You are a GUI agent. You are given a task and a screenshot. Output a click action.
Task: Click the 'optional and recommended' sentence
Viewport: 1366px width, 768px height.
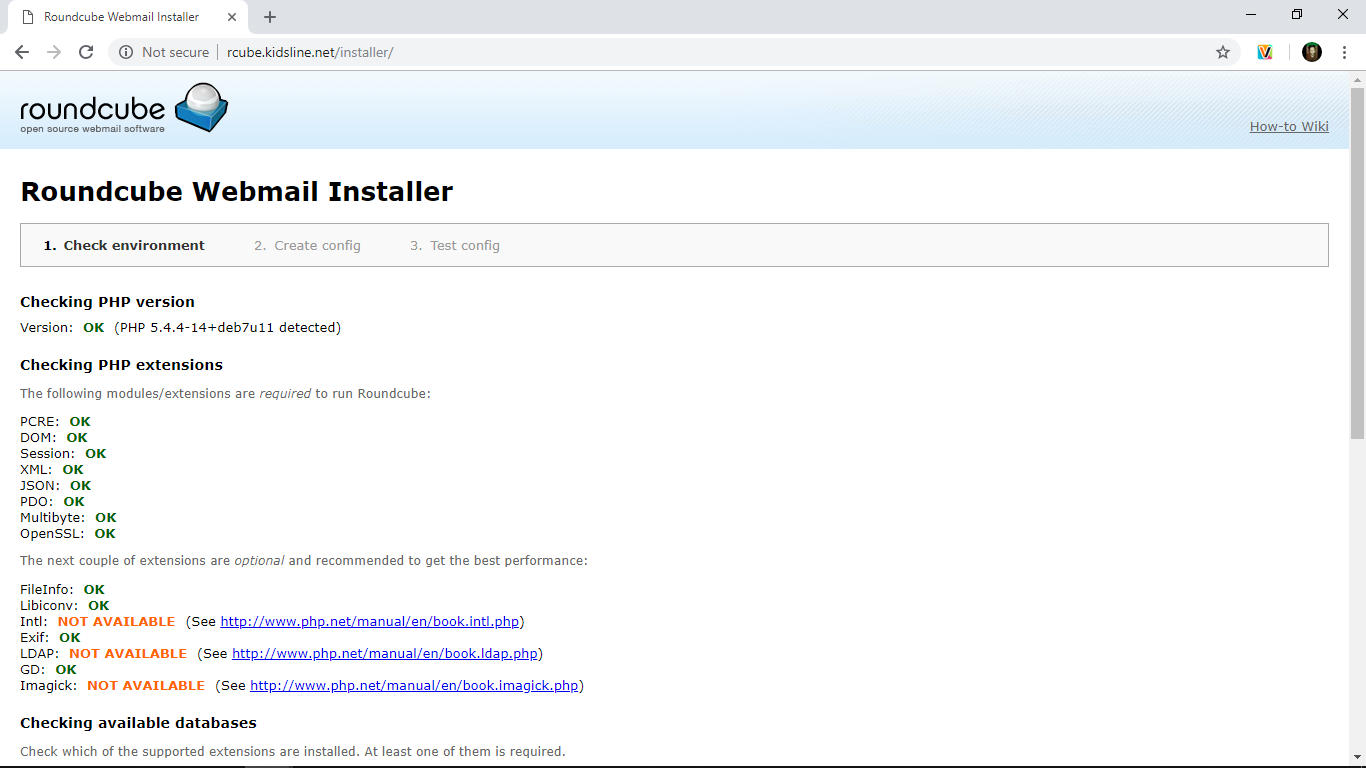point(304,560)
